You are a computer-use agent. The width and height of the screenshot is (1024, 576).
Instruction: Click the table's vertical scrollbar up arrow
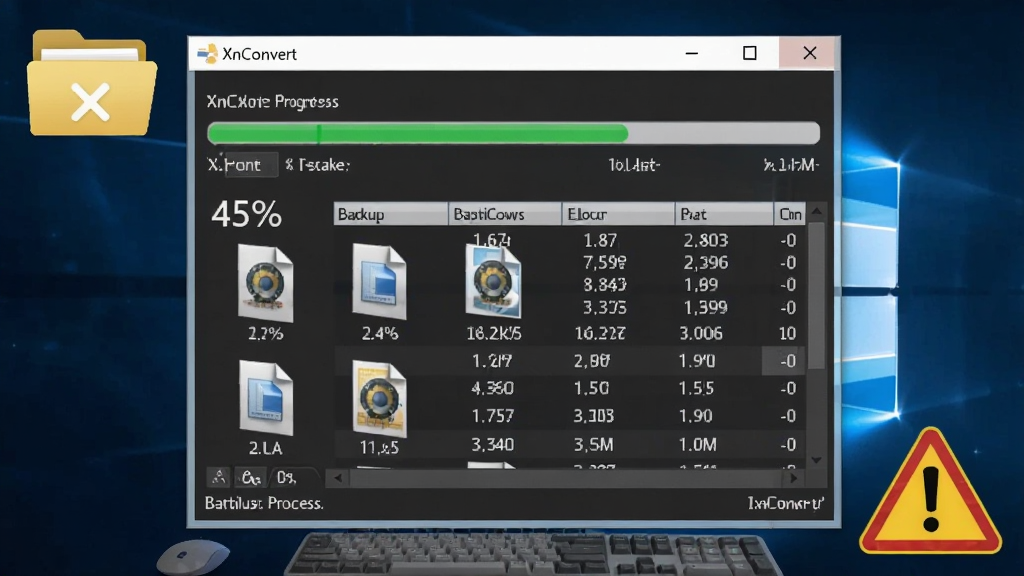pos(816,212)
